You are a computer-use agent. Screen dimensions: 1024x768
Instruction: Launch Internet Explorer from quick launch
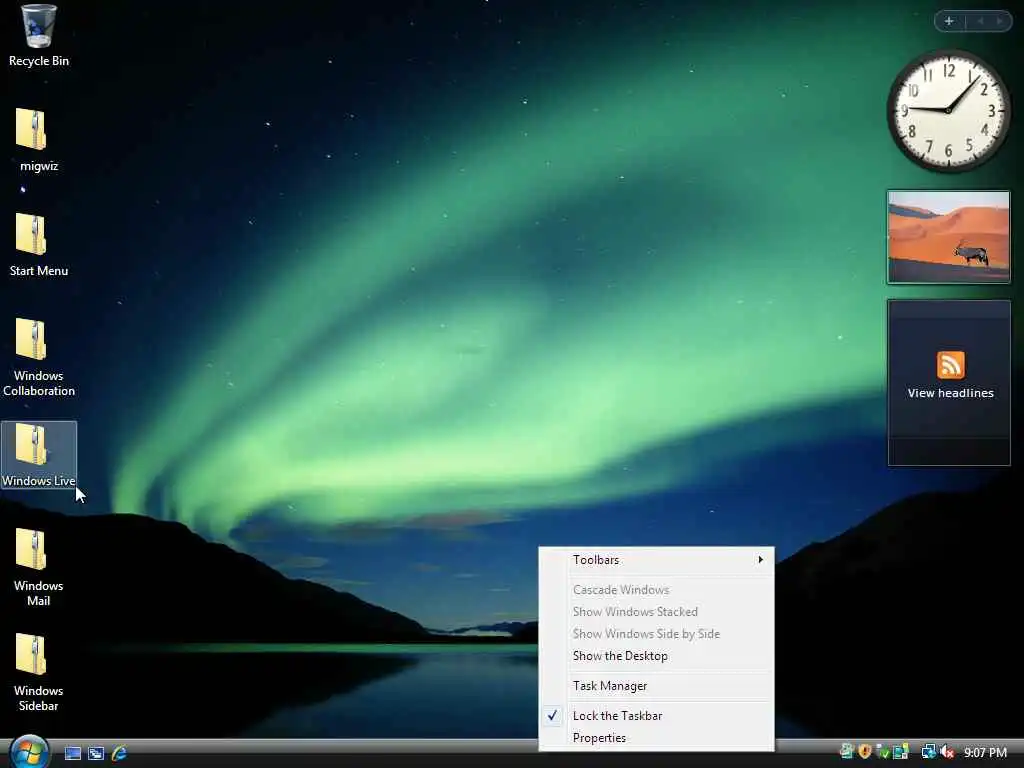tap(119, 754)
